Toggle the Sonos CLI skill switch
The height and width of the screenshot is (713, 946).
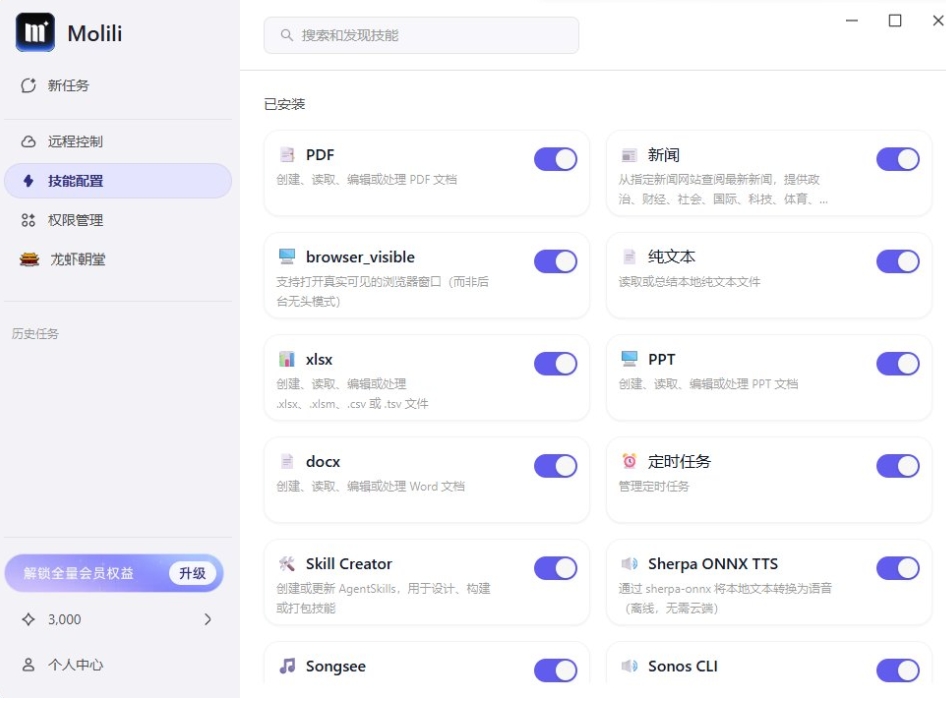point(898,670)
